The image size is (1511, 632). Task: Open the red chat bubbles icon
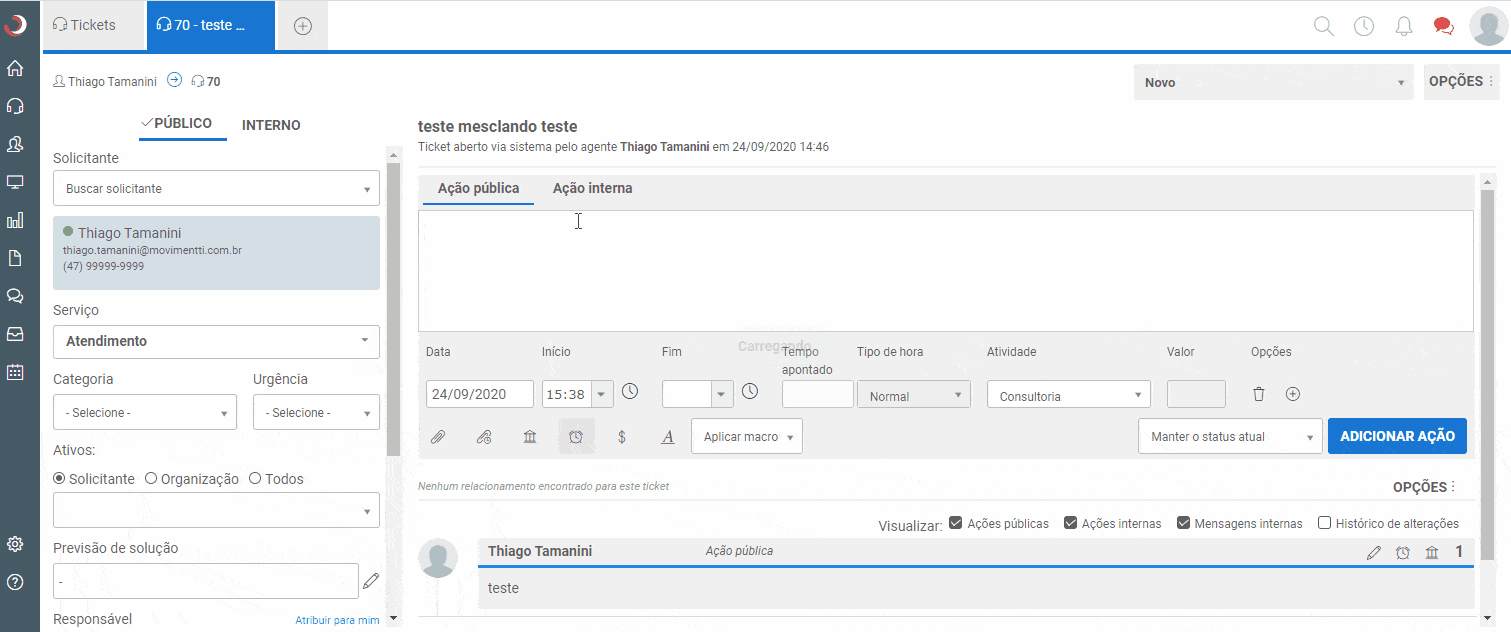coord(1443,26)
